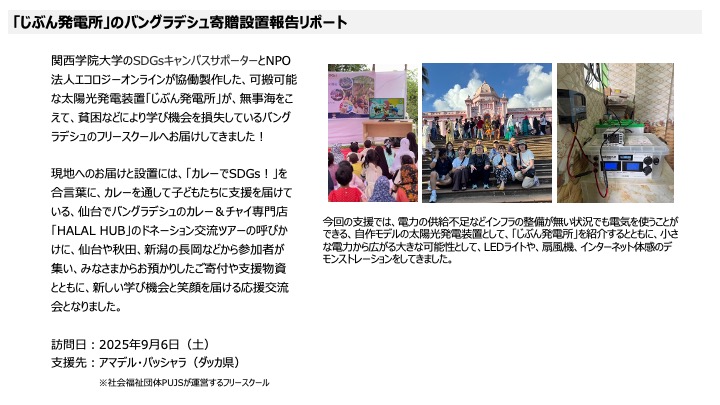This screenshot has height=405, width=720.
Task: Click the caption line starting できる、自作モデルの太陽光発電装置
Action: [x=501, y=234]
